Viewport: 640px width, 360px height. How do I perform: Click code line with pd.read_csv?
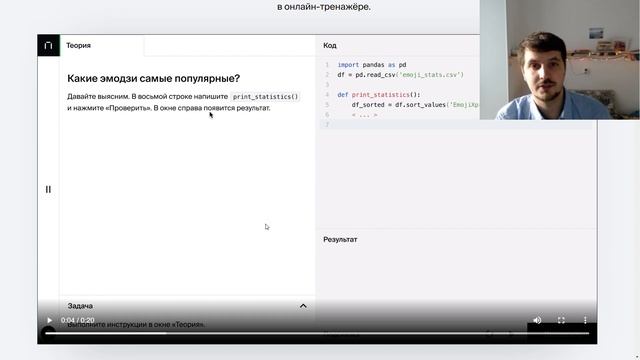[400, 75]
